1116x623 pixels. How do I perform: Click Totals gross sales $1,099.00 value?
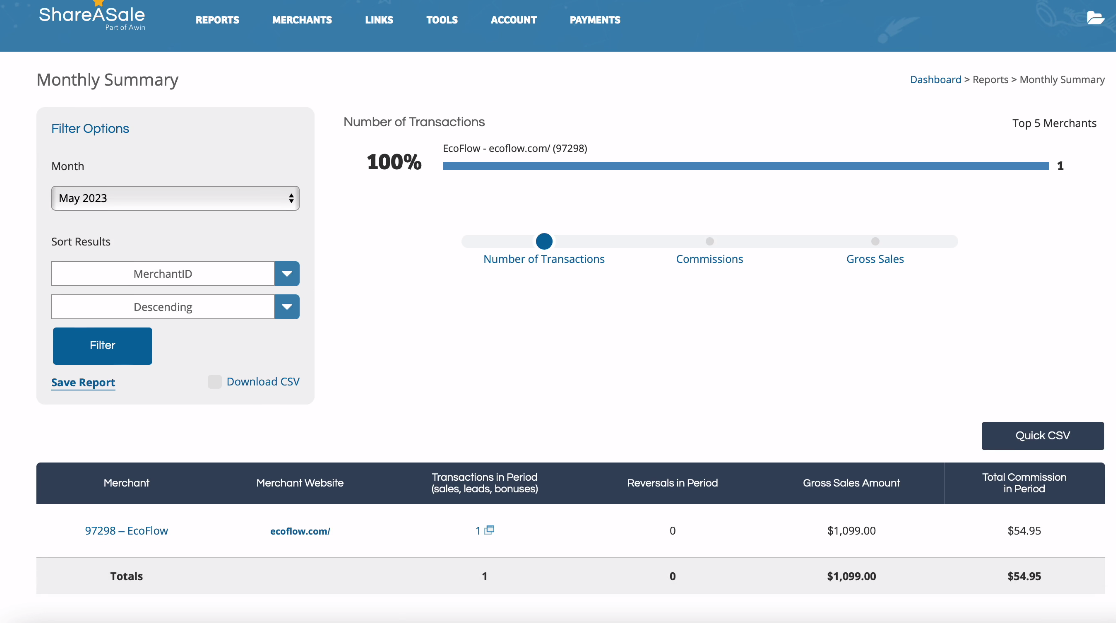pos(851,576)
